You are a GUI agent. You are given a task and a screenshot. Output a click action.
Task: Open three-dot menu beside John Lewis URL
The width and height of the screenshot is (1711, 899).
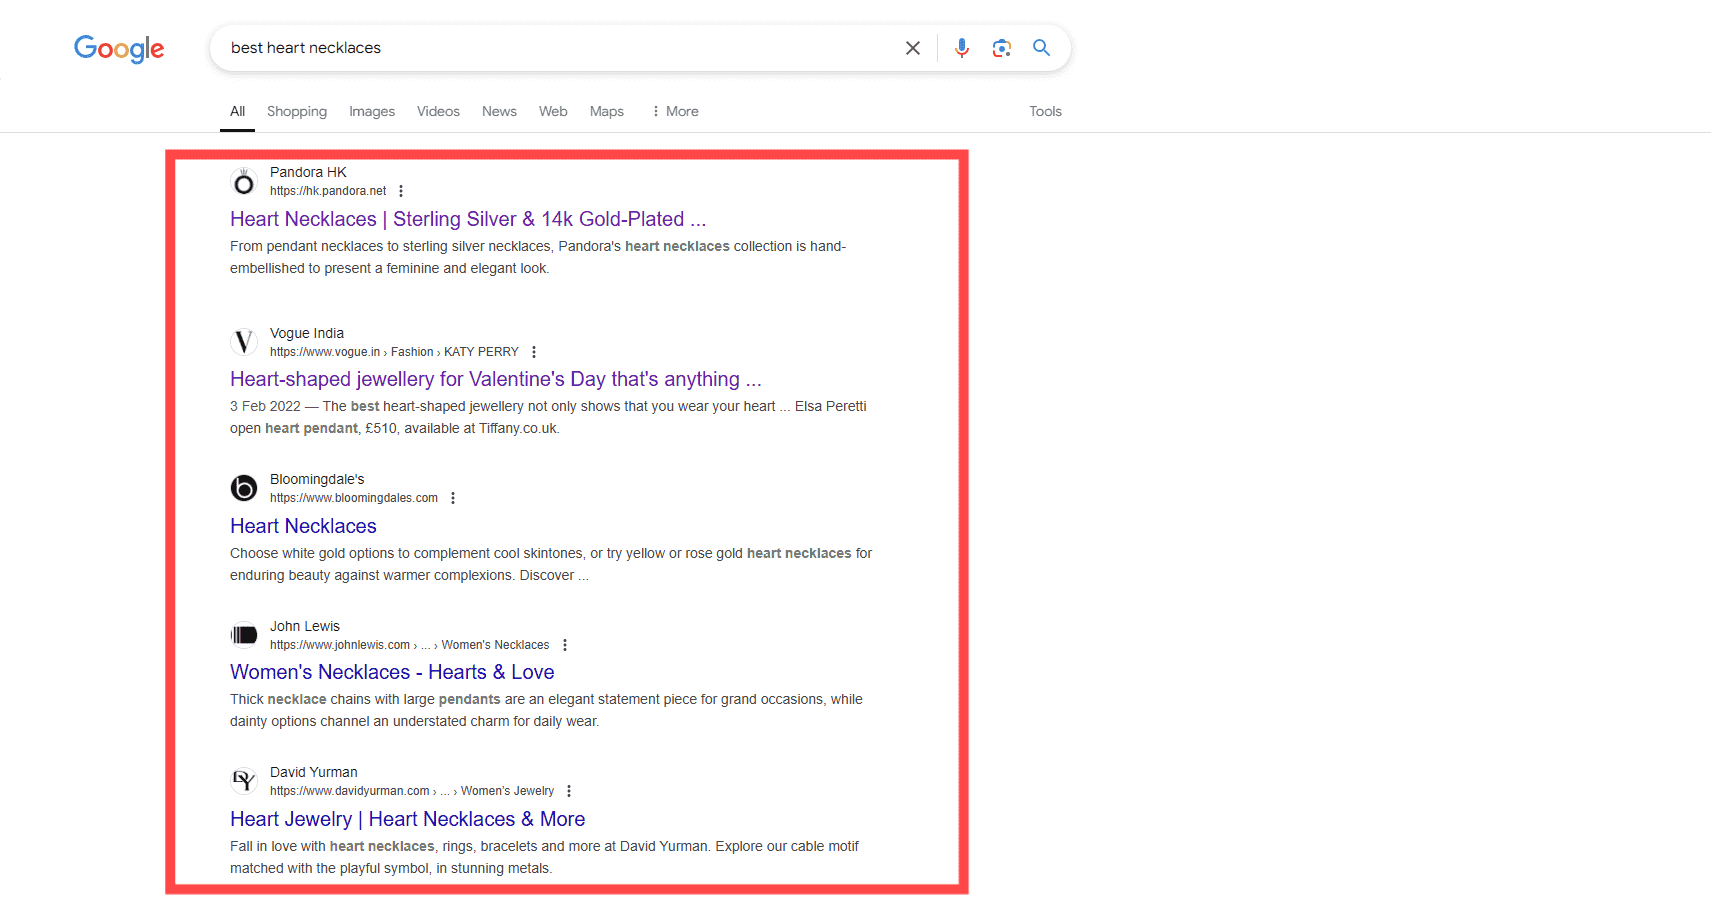[565, 645]
